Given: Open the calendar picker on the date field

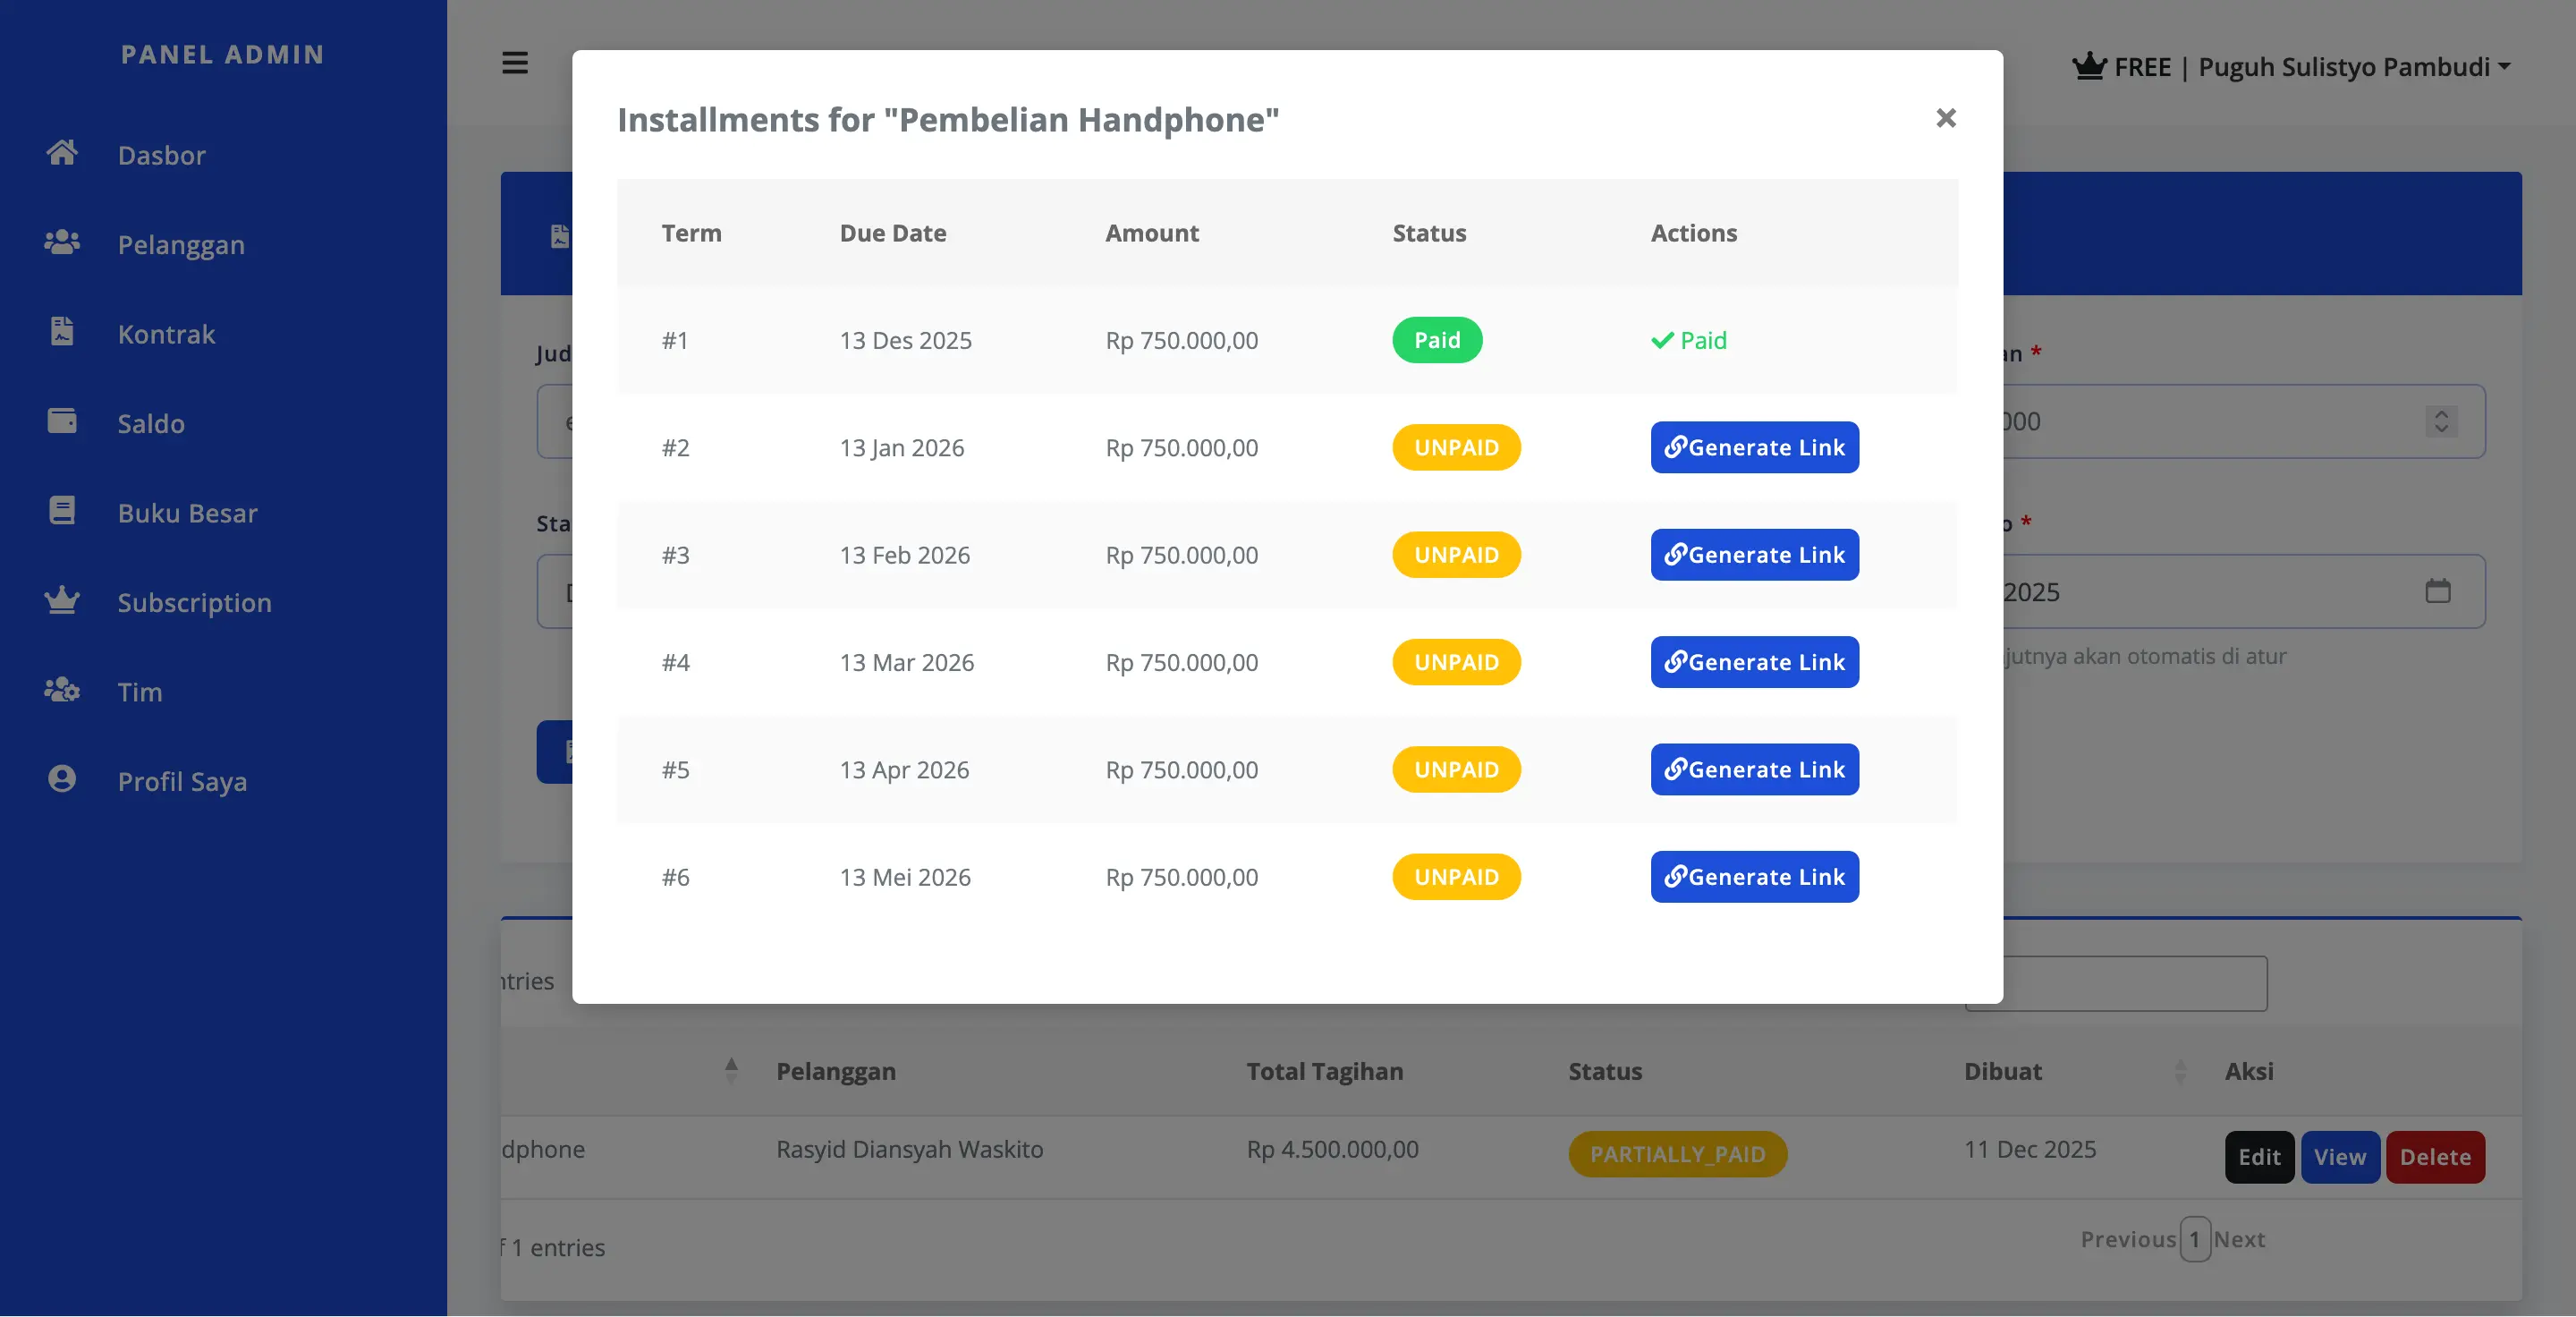Looking at the screenshot, I should pyautogui.click(x=2438, y=591).
